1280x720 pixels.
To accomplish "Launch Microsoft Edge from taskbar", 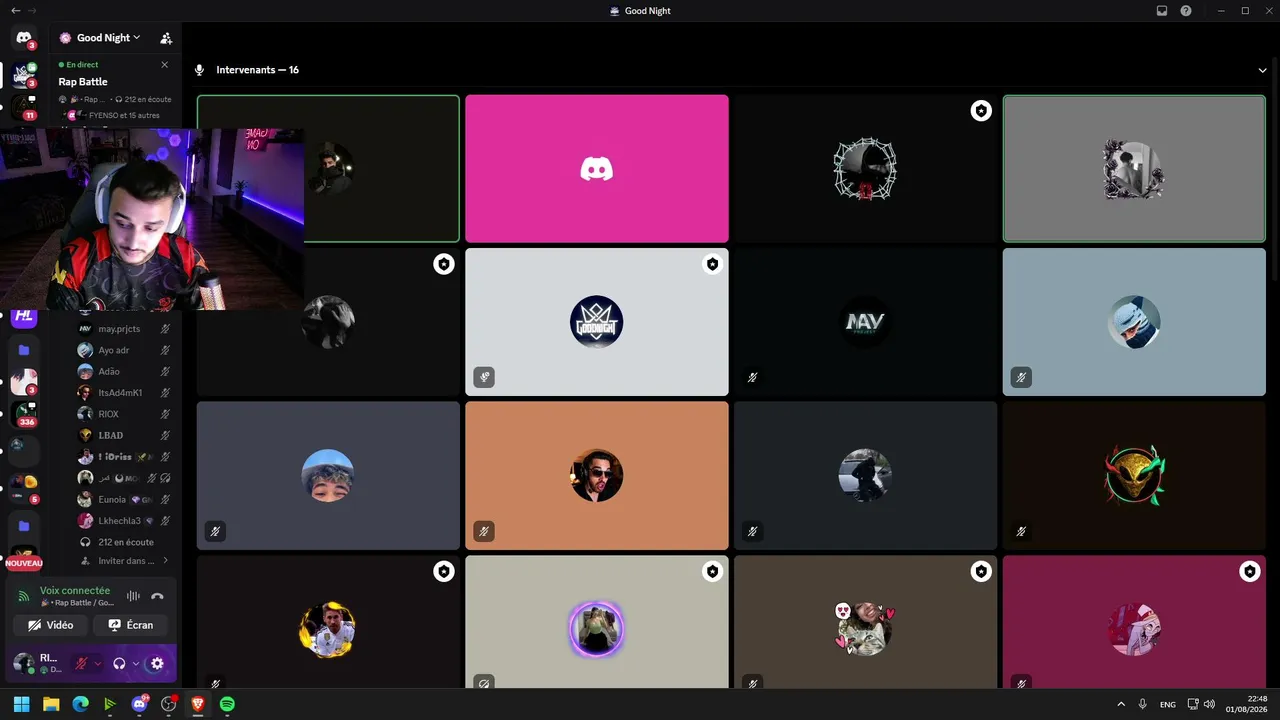I will tap(80, 704).
